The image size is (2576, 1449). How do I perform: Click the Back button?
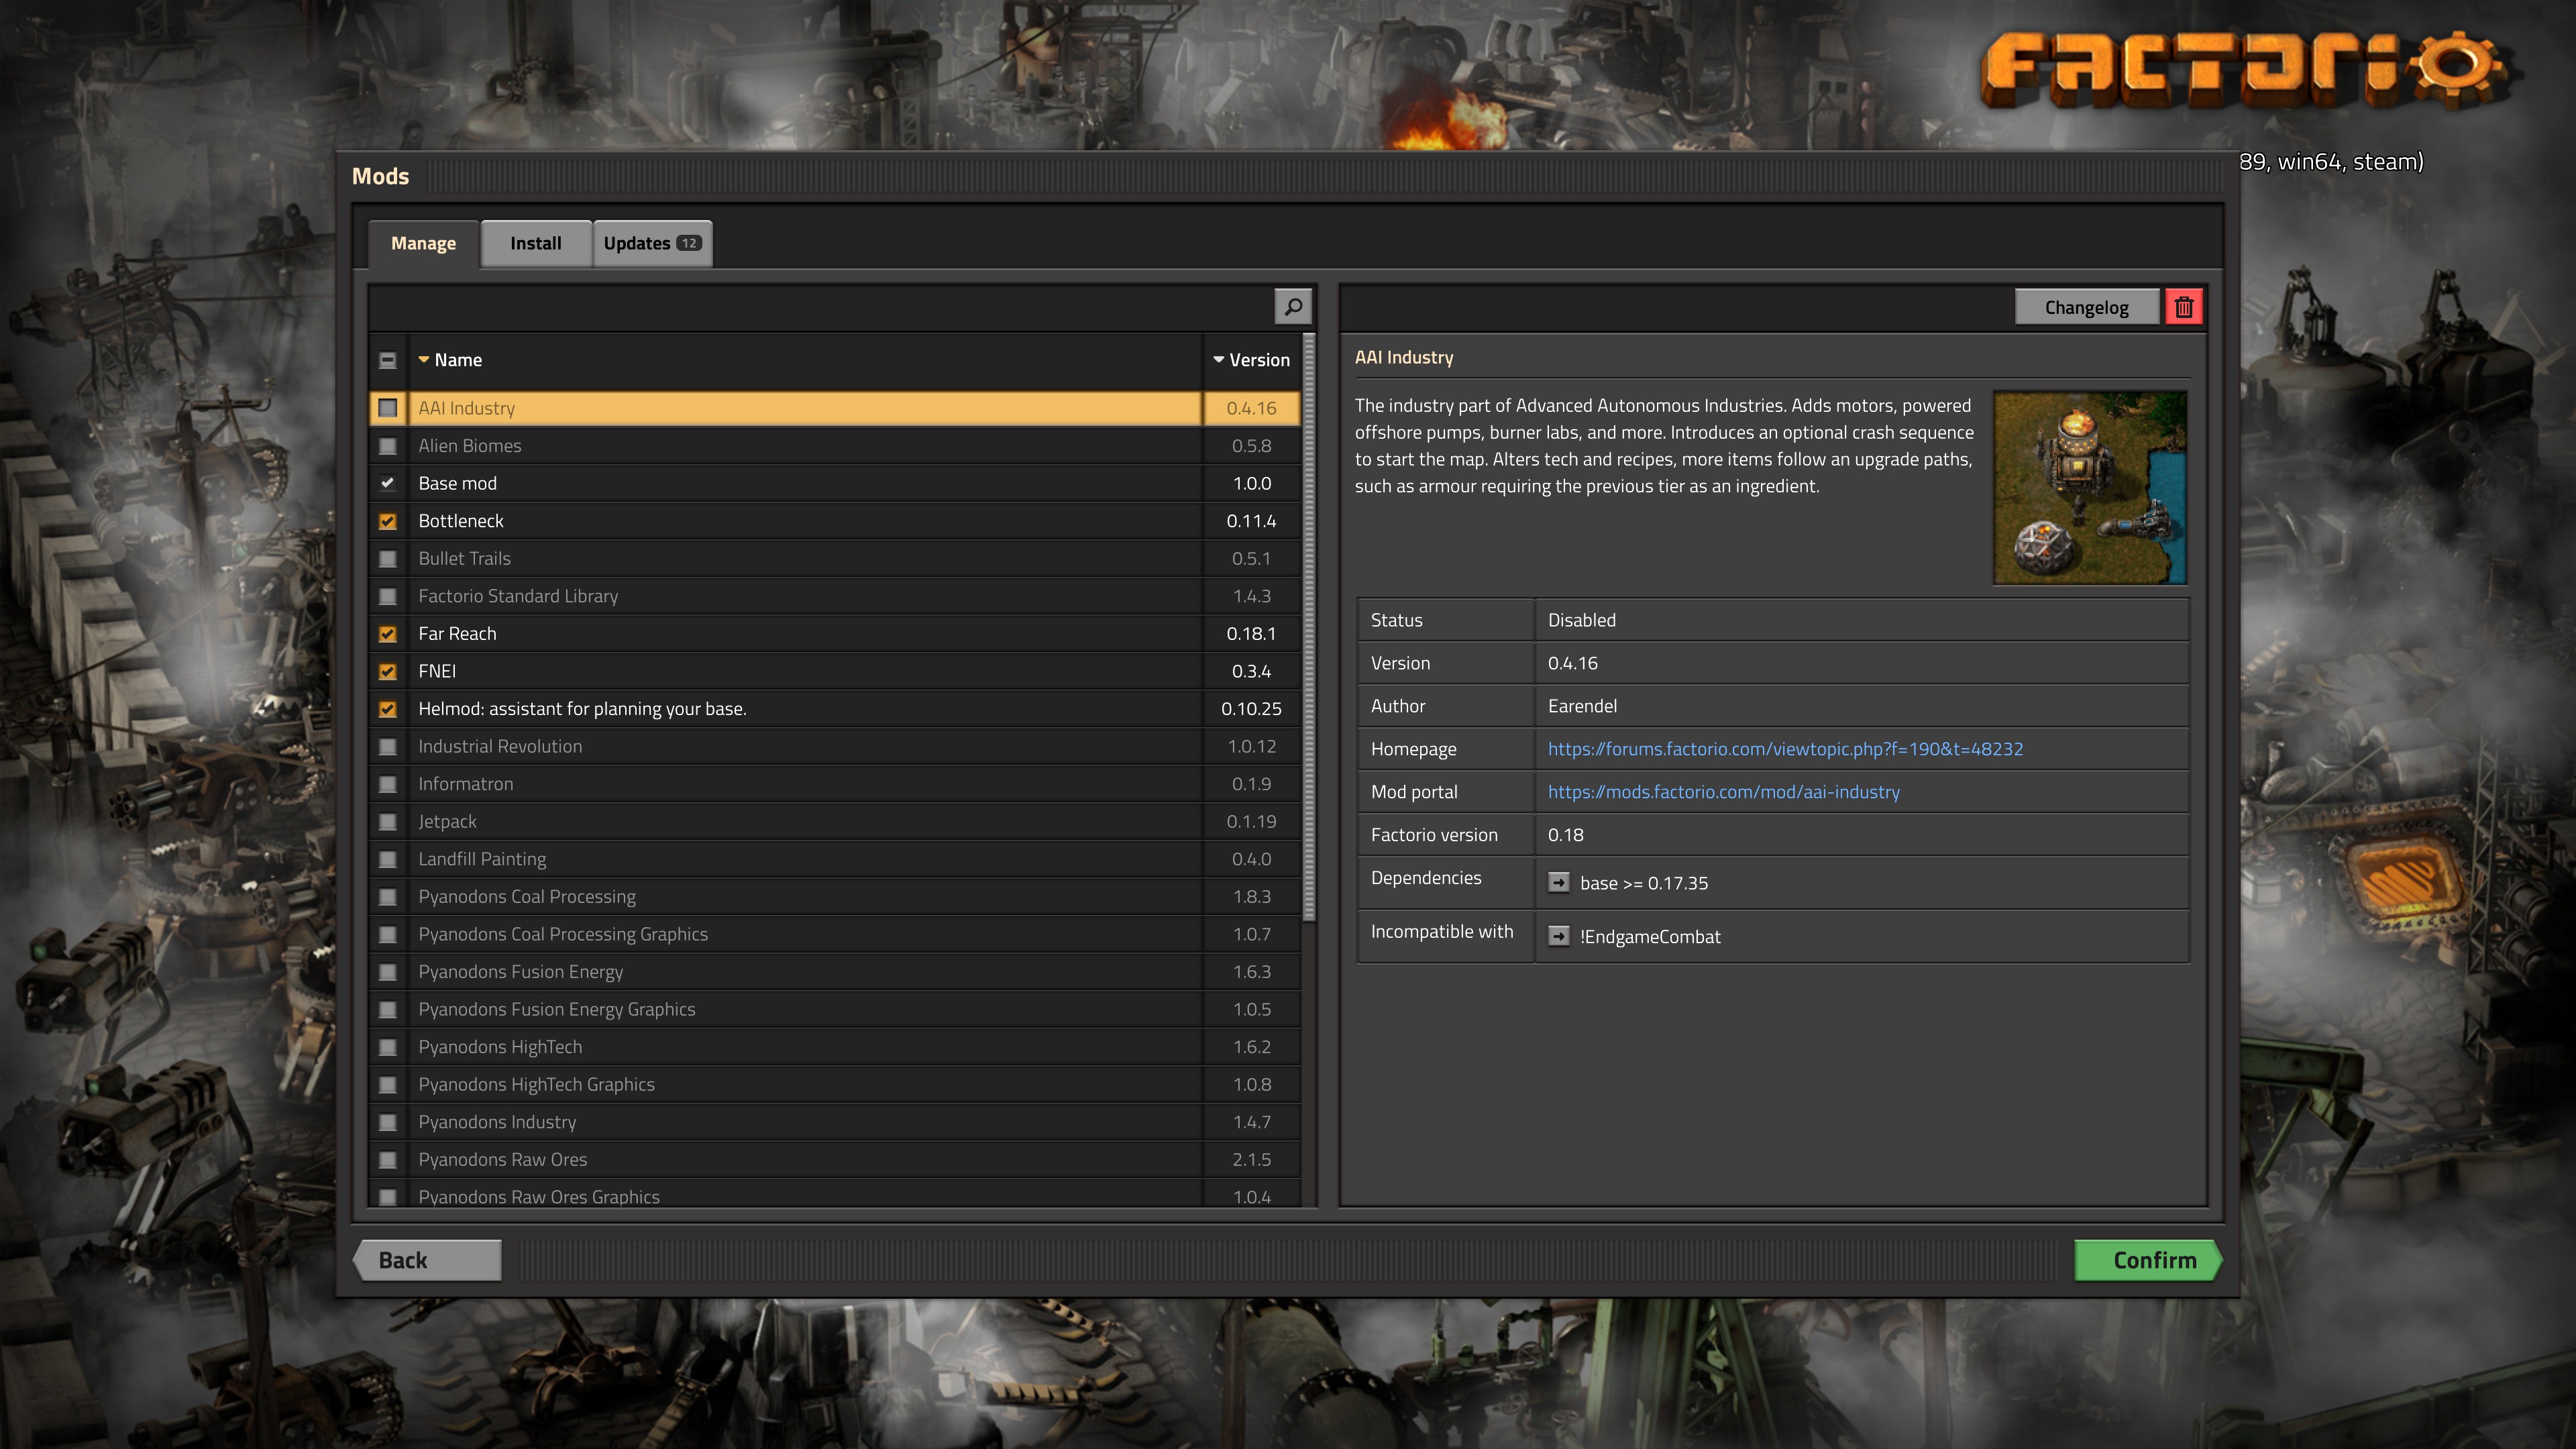pos(428,1260)
